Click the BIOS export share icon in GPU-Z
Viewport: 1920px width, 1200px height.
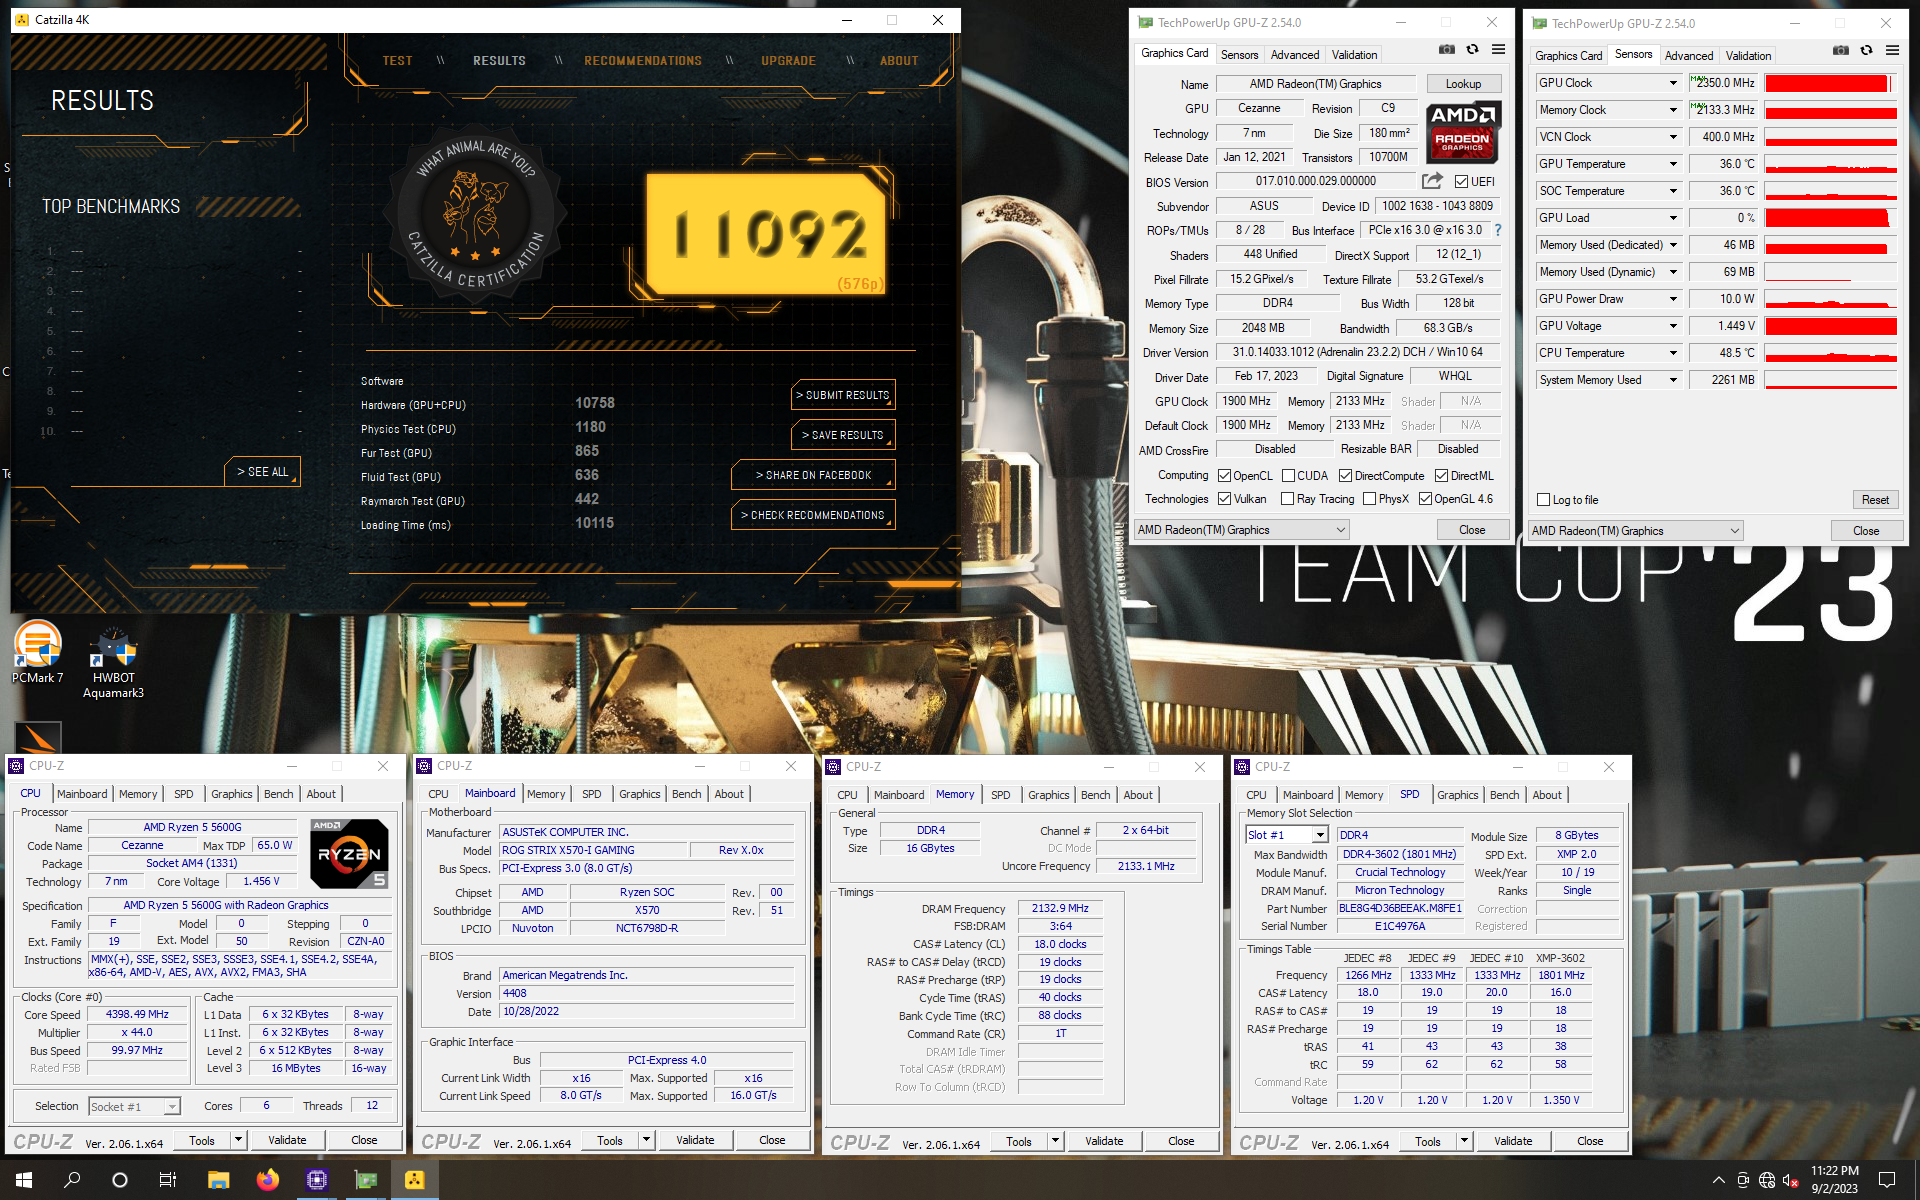[1433, 181]
